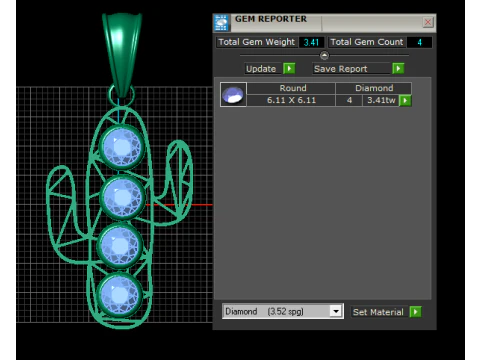Select the third gem from the top
480x360 pixels.
(119, 246)
